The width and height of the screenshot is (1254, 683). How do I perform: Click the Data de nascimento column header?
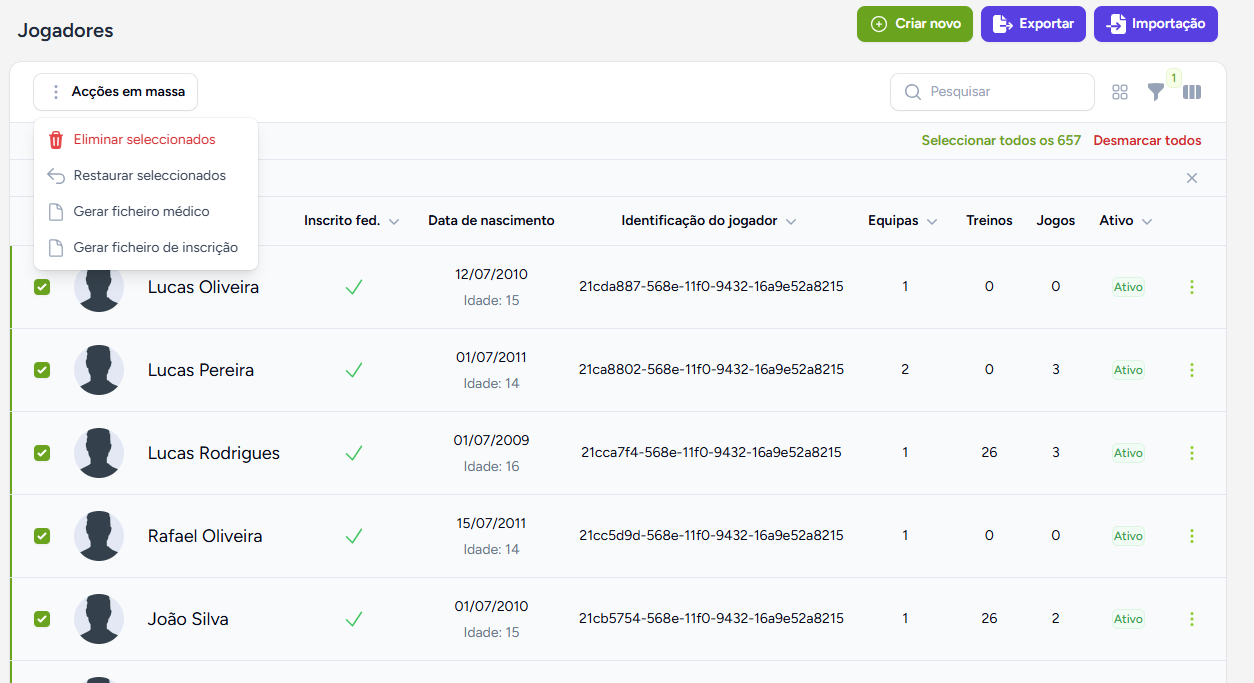tap(491, 221)
